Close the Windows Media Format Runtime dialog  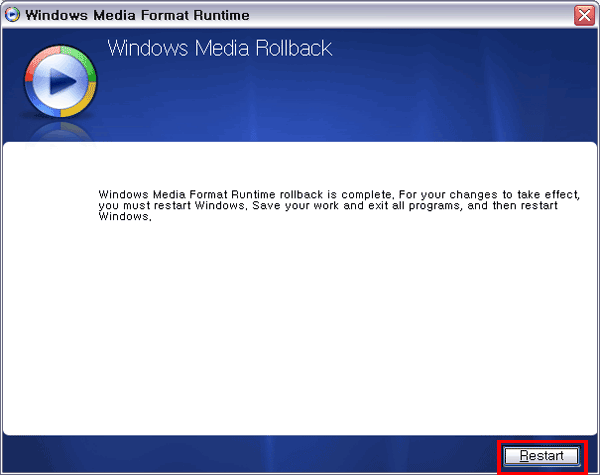pyautogui.click(x=584, y=15)
